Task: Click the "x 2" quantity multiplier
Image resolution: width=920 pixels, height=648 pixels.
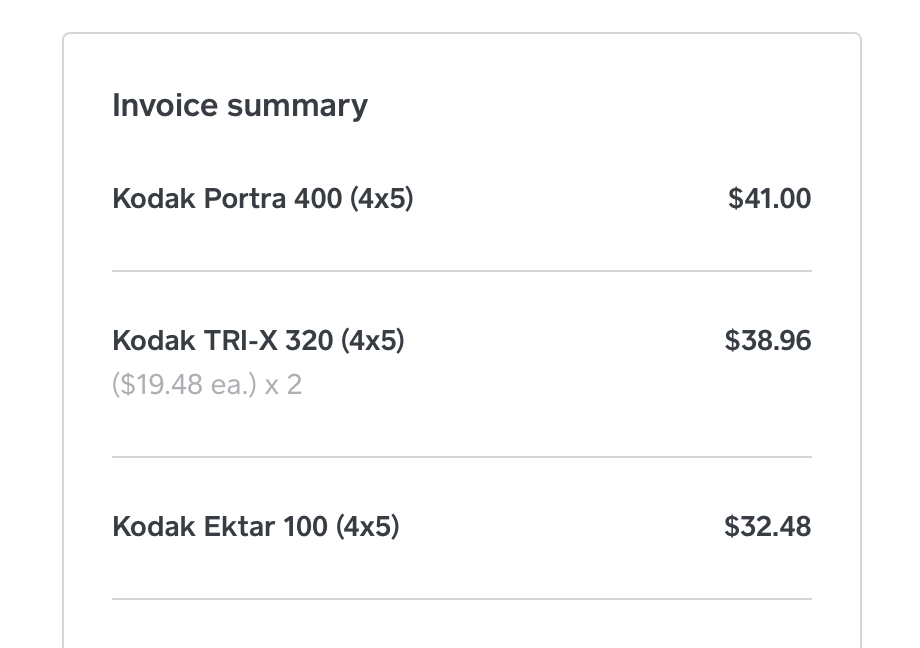Action: (x=283, y=385)
